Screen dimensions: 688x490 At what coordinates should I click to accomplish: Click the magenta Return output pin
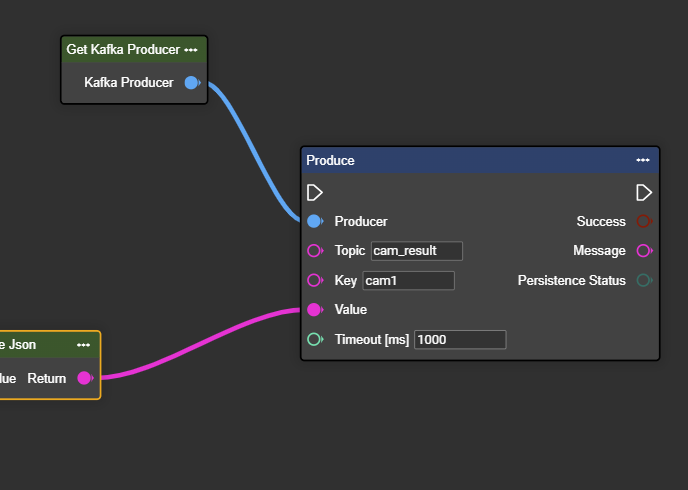click(x=84, y=378)
